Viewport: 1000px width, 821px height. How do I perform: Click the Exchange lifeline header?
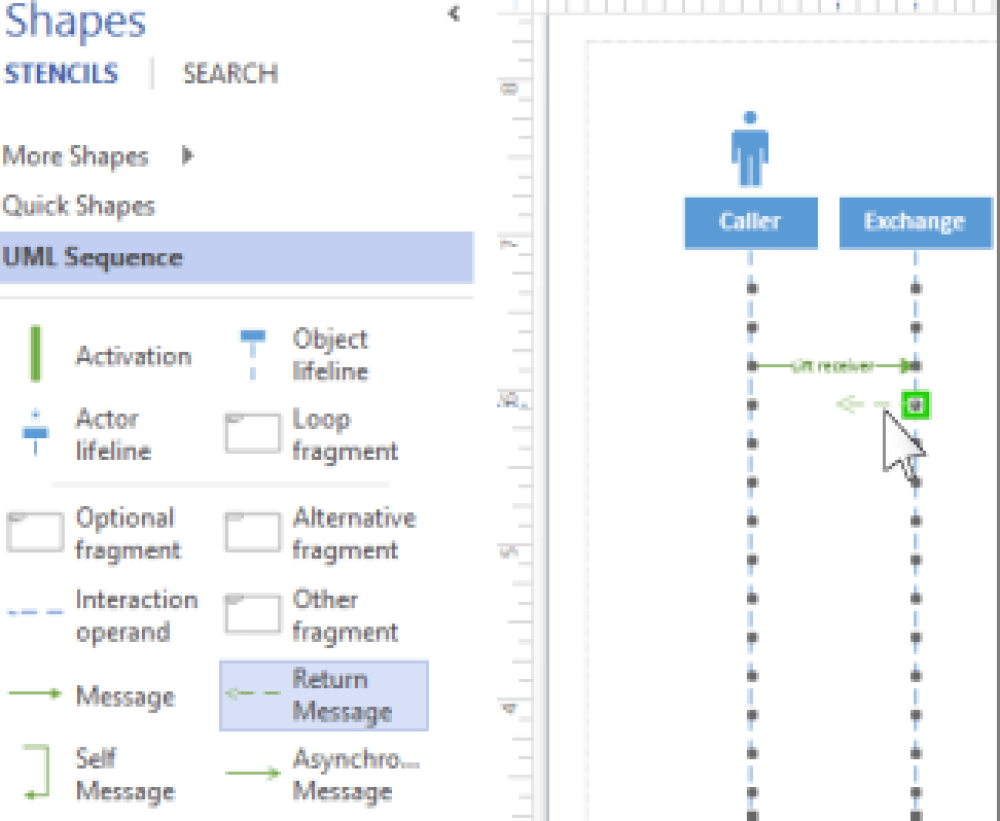[x=914, y=222]
